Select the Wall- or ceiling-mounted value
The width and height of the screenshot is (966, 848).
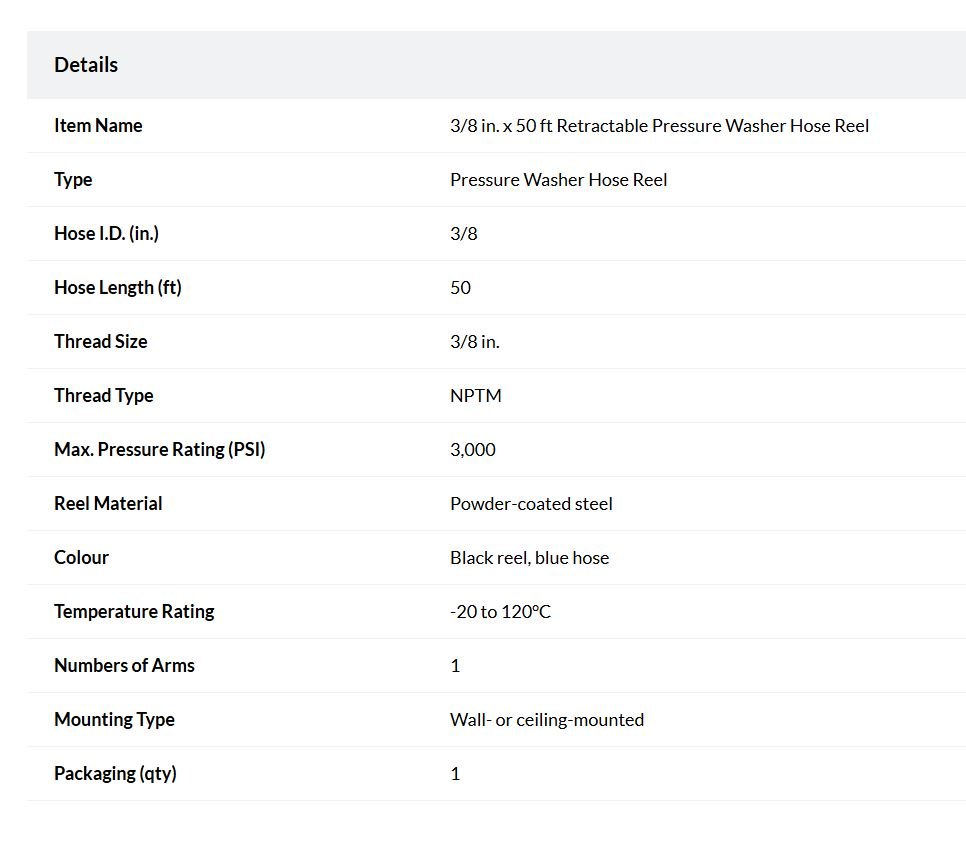(546, 720)
